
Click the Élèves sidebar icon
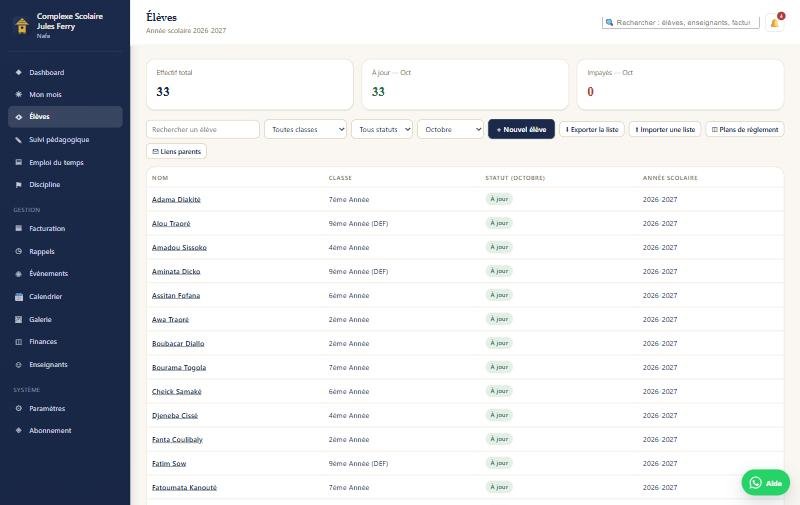click(19, 117)
